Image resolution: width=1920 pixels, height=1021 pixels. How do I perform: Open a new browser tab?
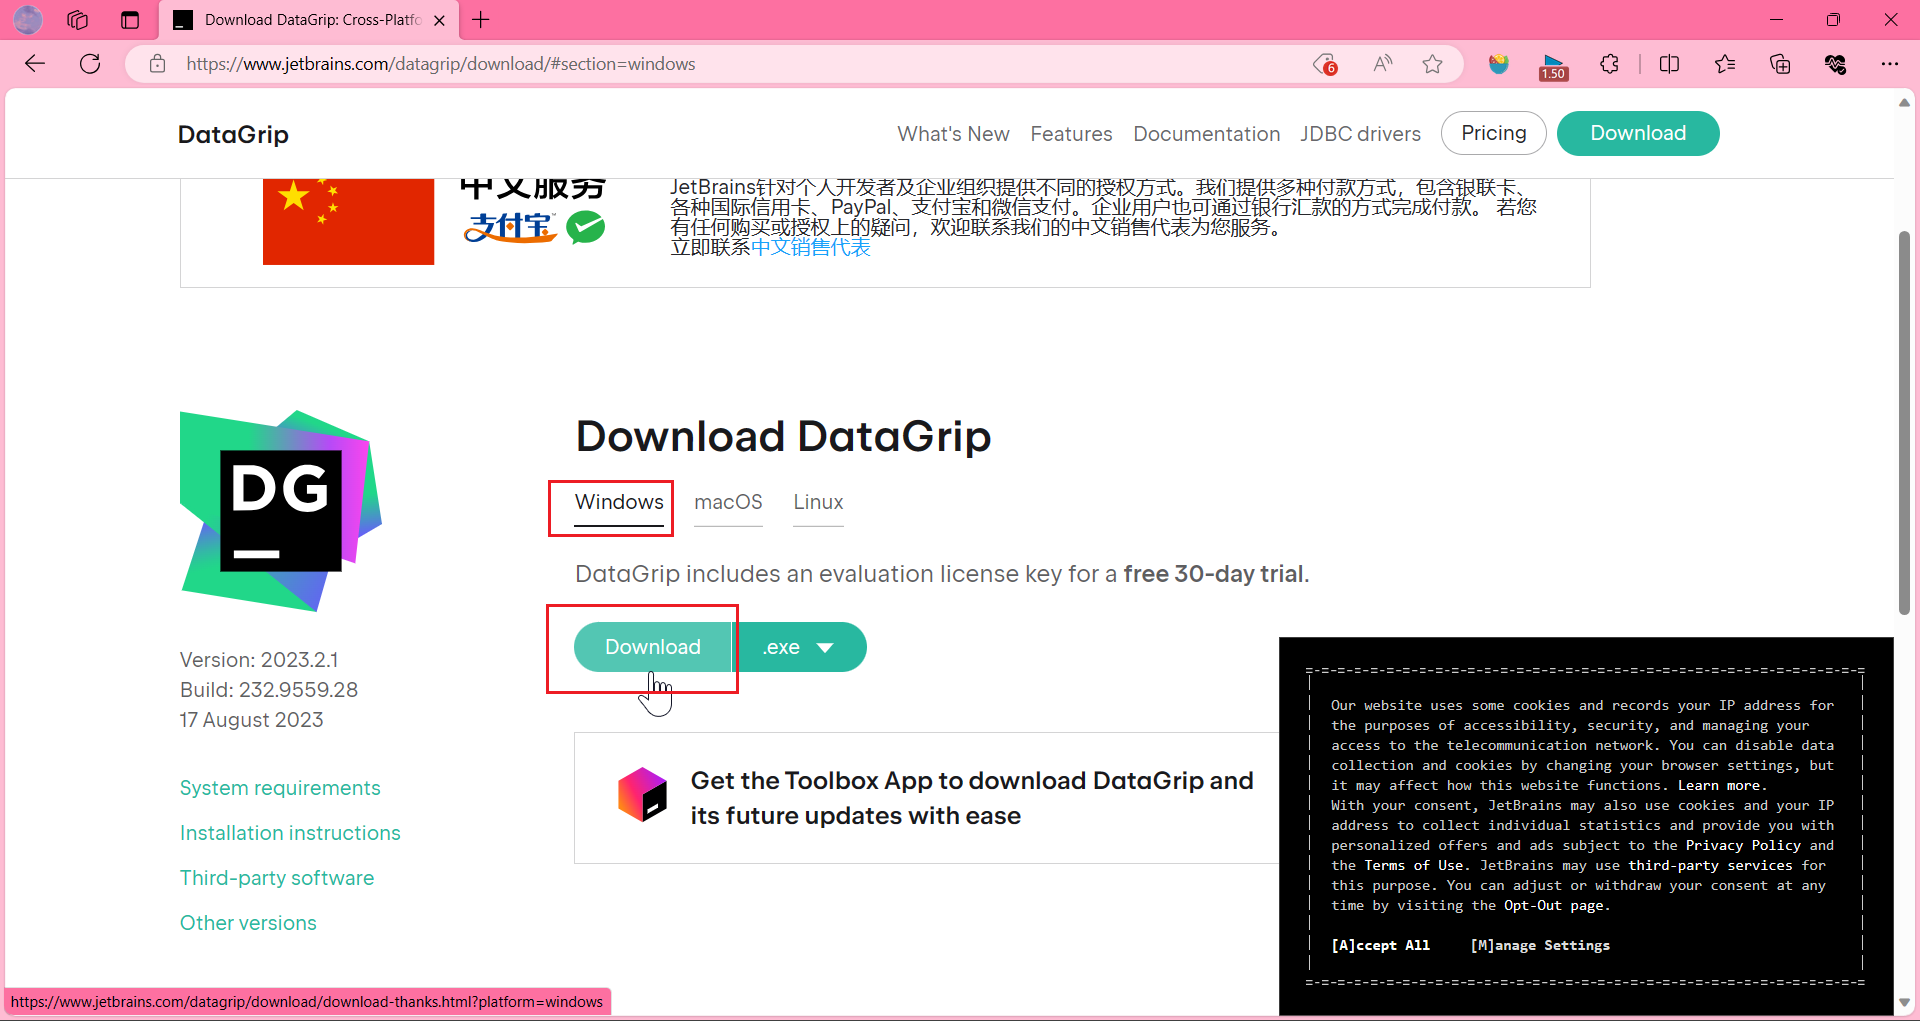[x=481, y=20]
